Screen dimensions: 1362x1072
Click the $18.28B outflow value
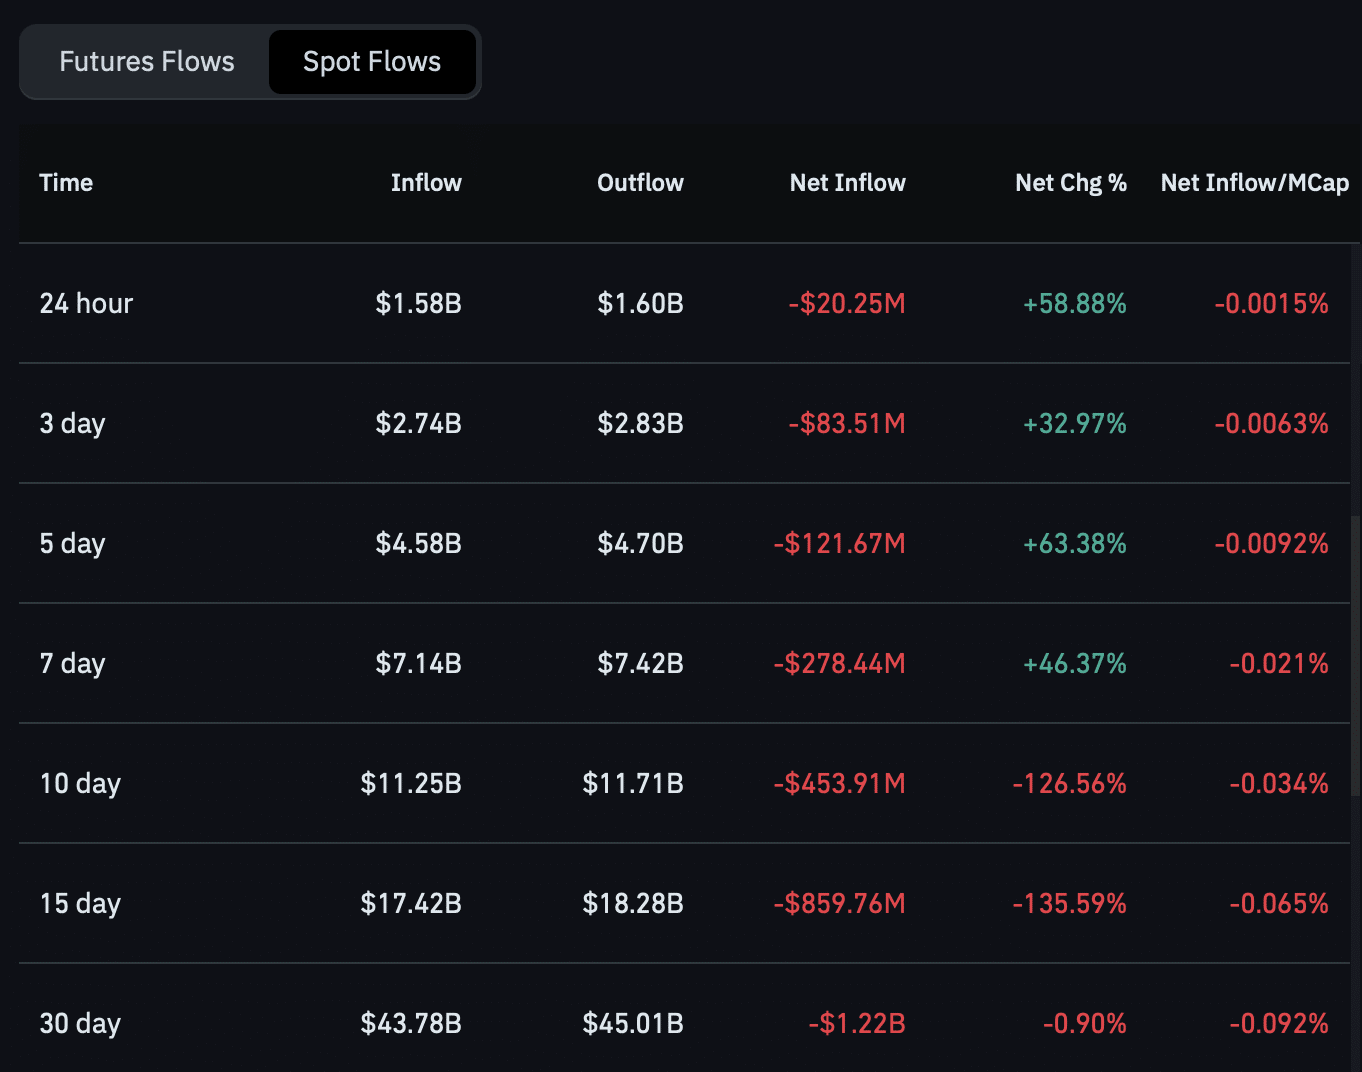click(x=633, y=903)
